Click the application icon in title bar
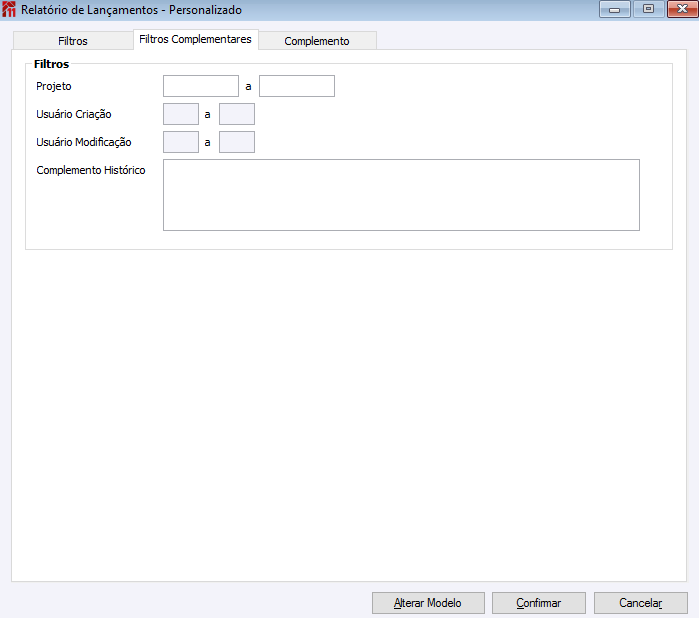699x618 pixels. click(x=9, y=9)
